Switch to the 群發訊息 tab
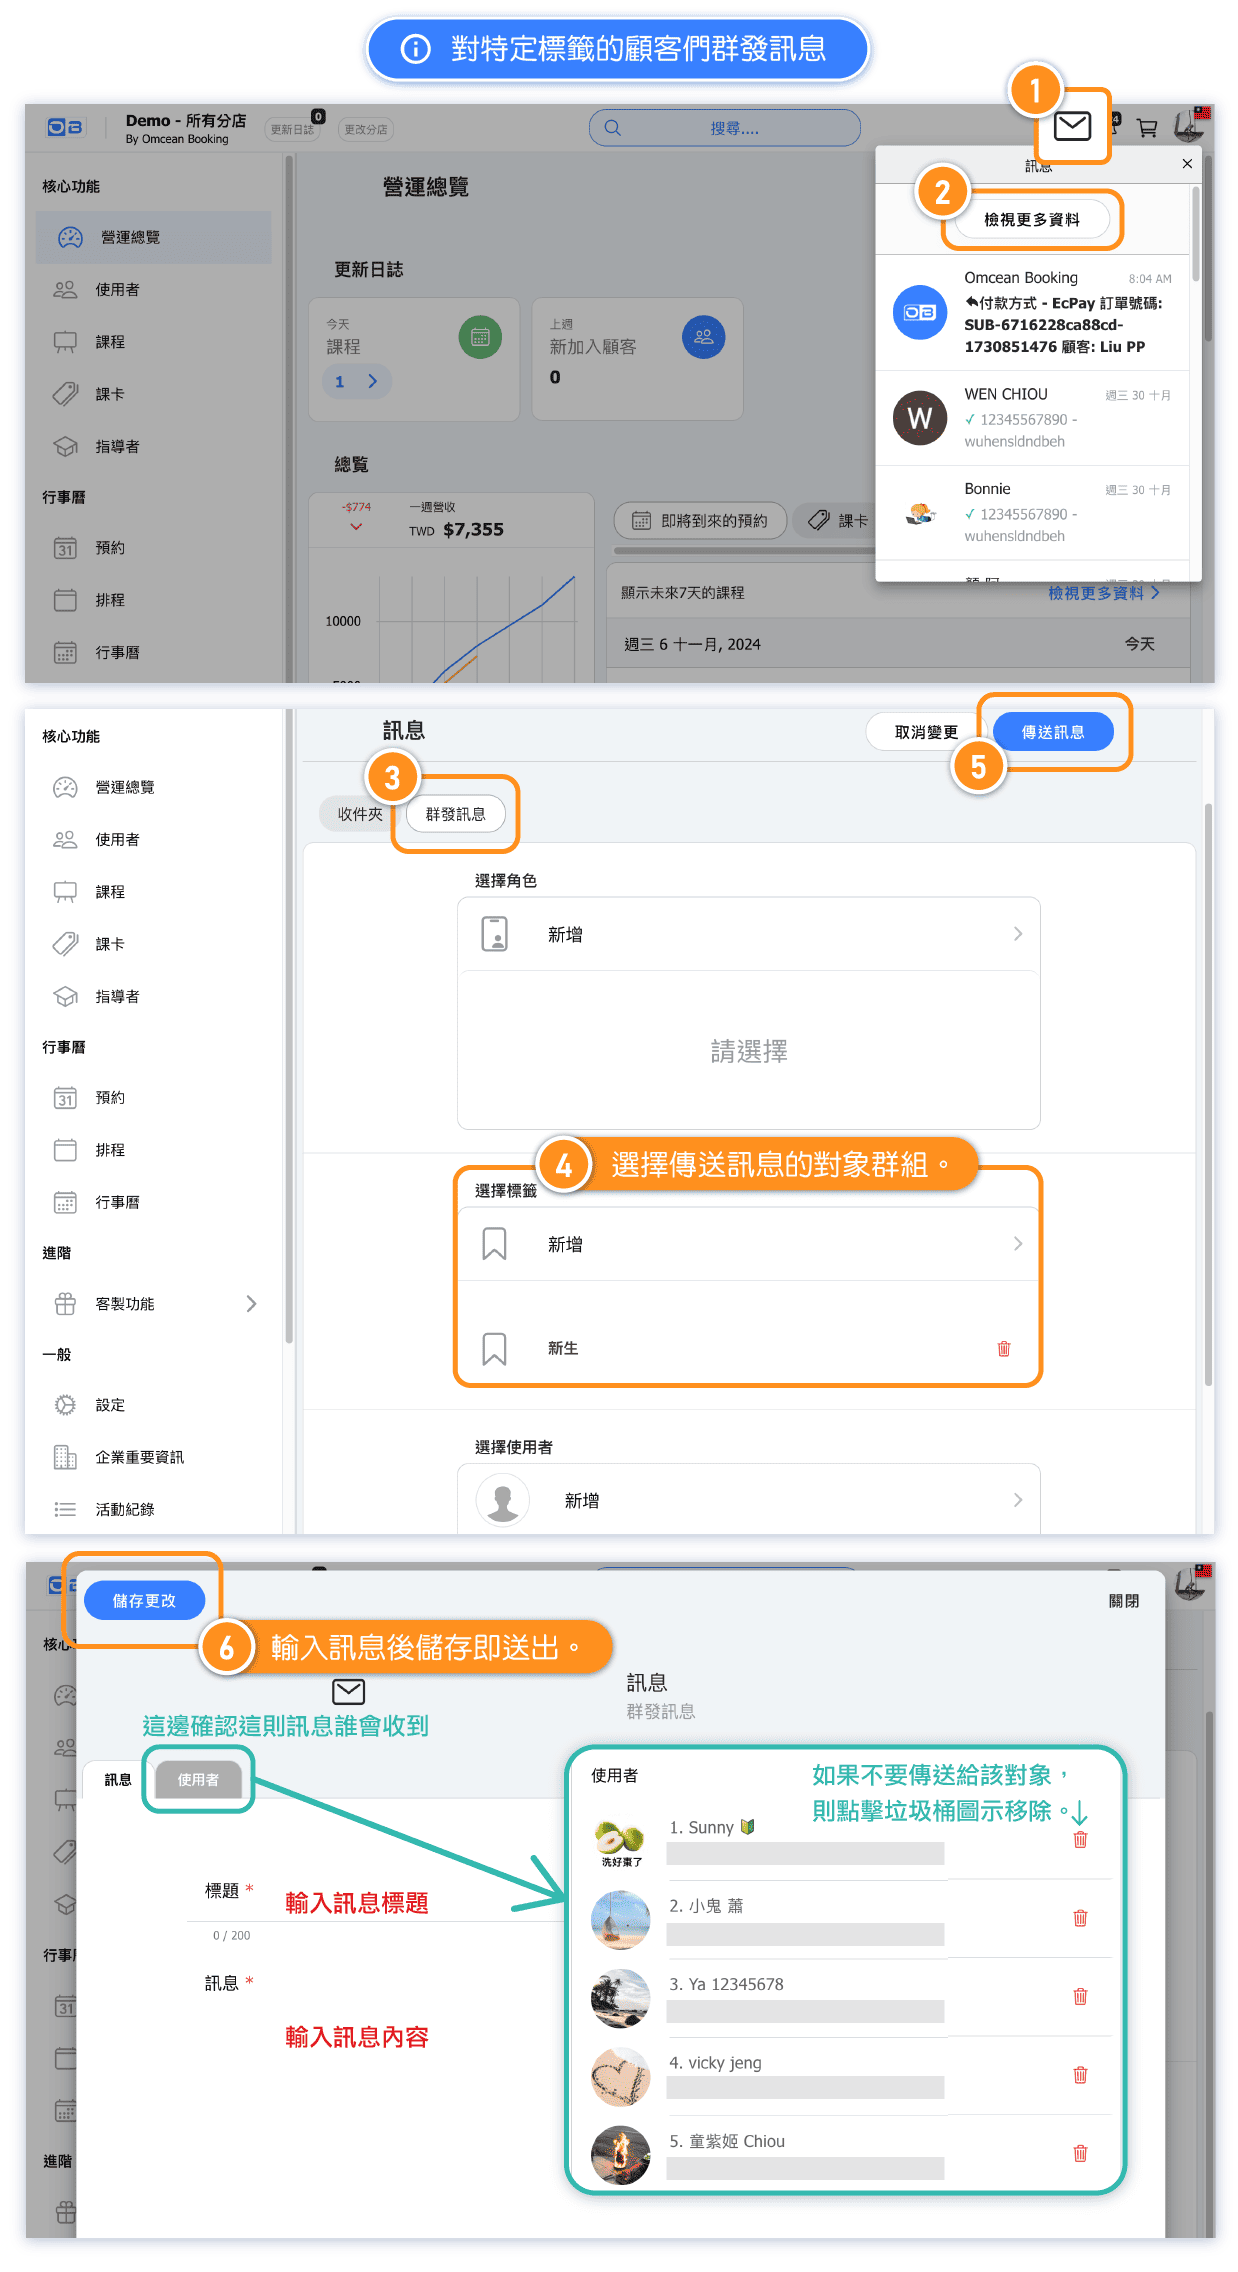 [456, 814]
